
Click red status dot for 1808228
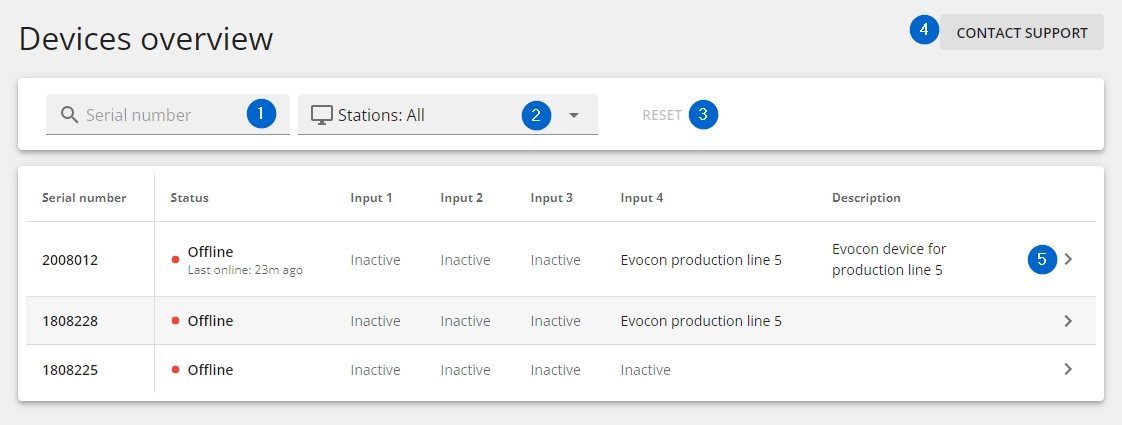click(175, 321)
